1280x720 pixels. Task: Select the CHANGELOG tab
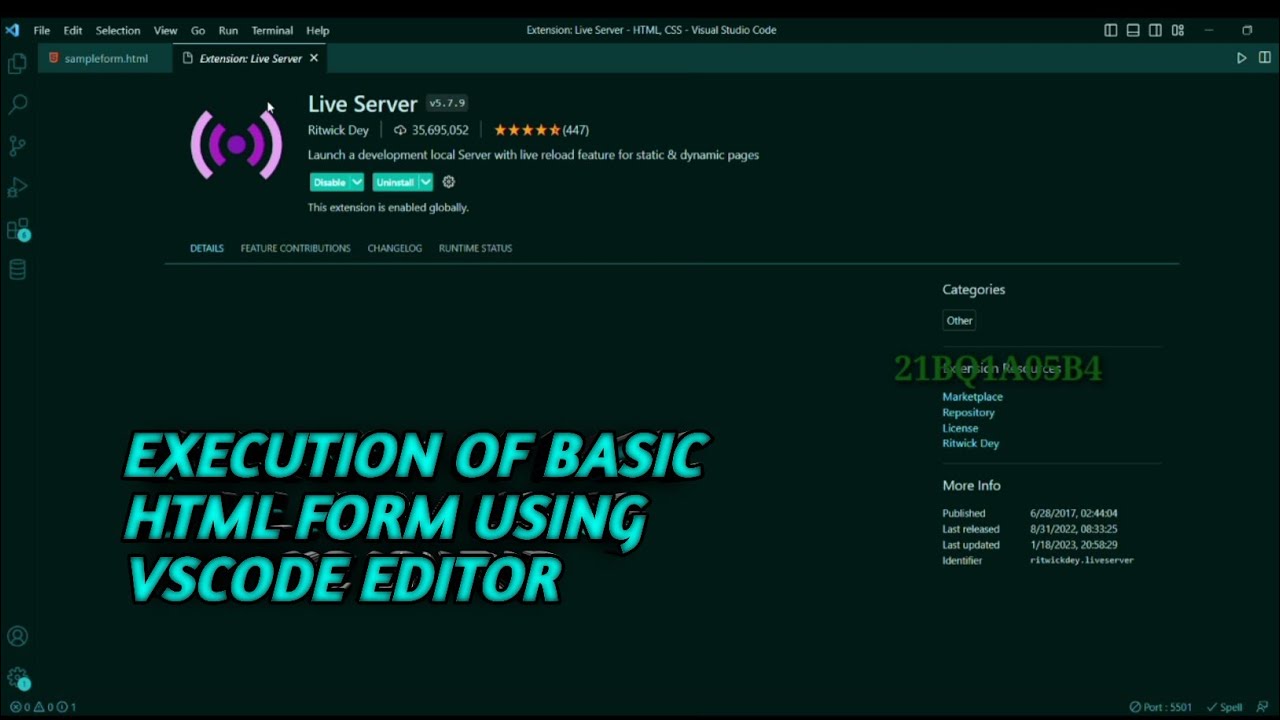(394, 248)
